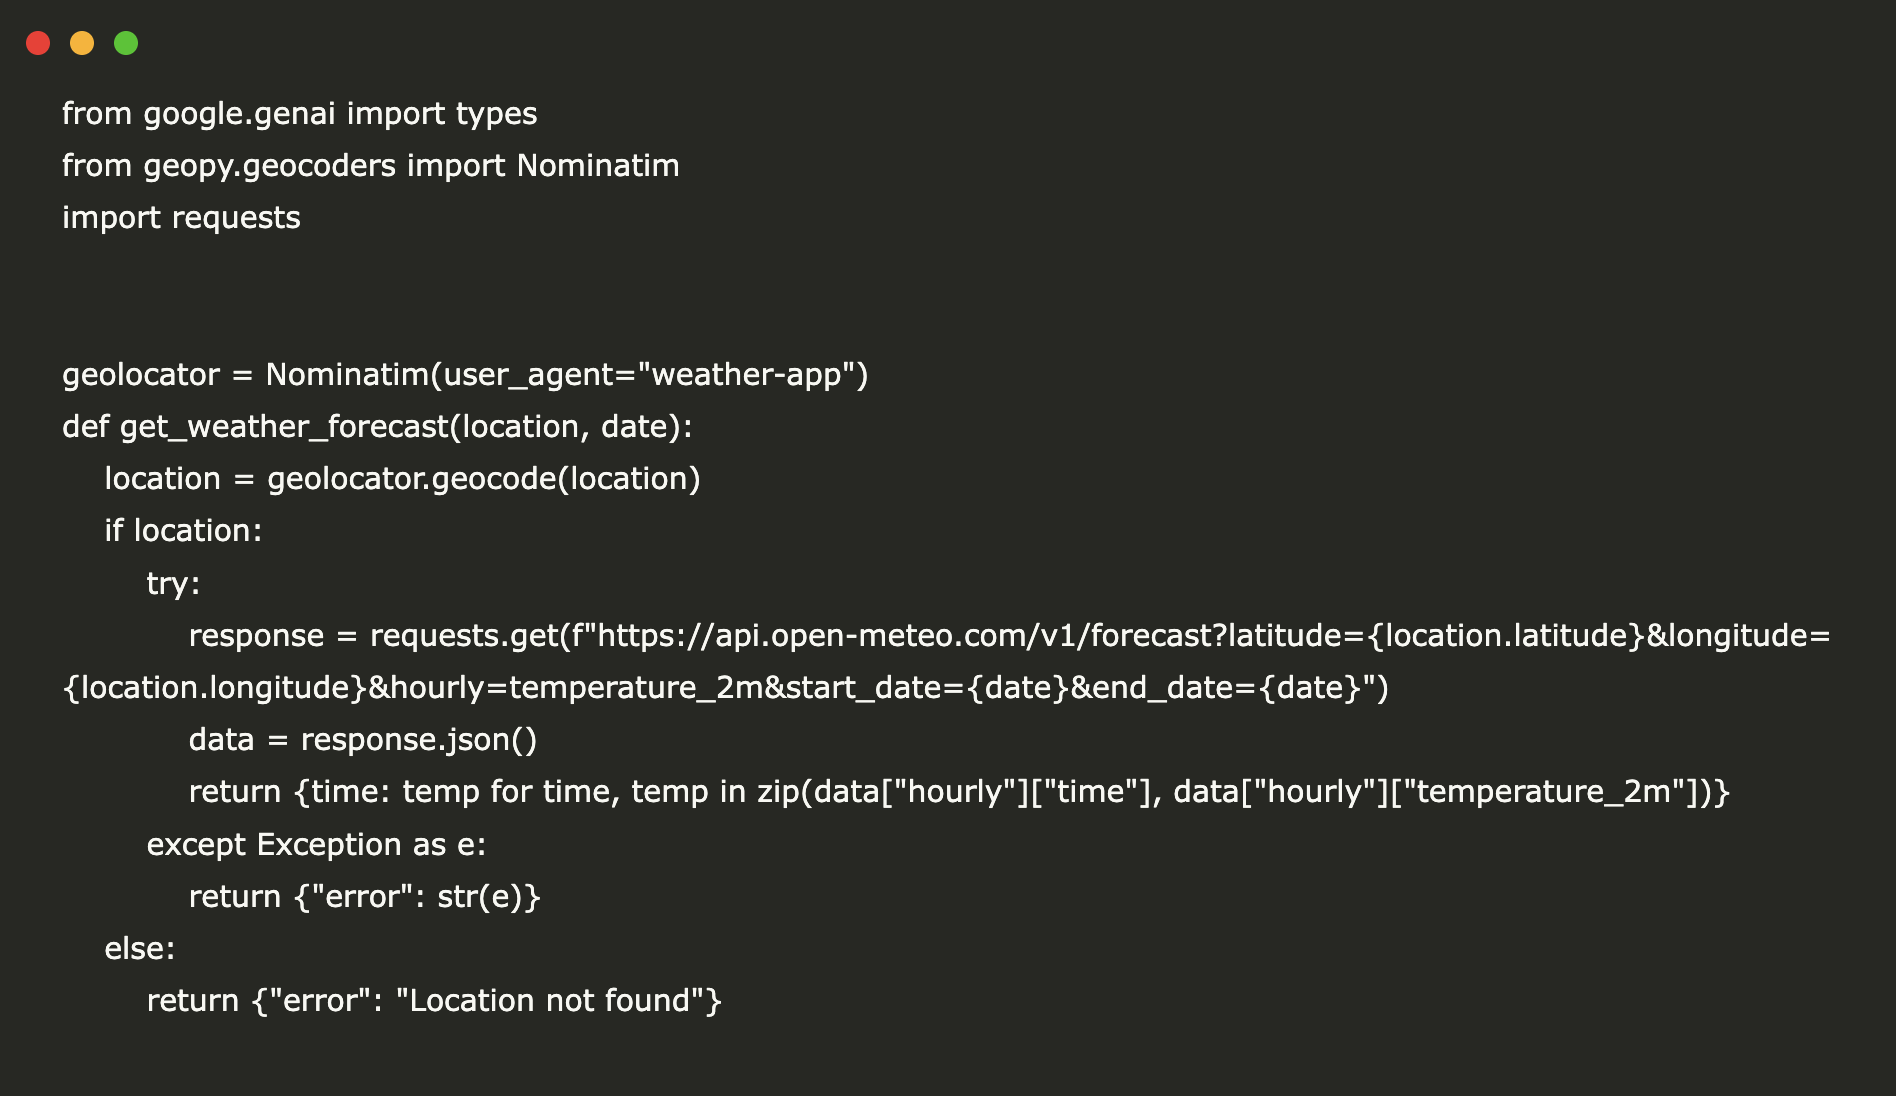
Task: Click the geolocator.geocode call
Action: [x=411, y=479]
